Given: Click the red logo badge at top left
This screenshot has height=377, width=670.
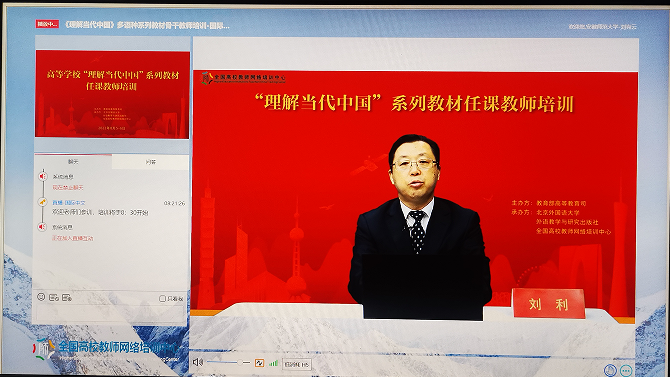Looking at the screenshot, I should tap(47, 24).
